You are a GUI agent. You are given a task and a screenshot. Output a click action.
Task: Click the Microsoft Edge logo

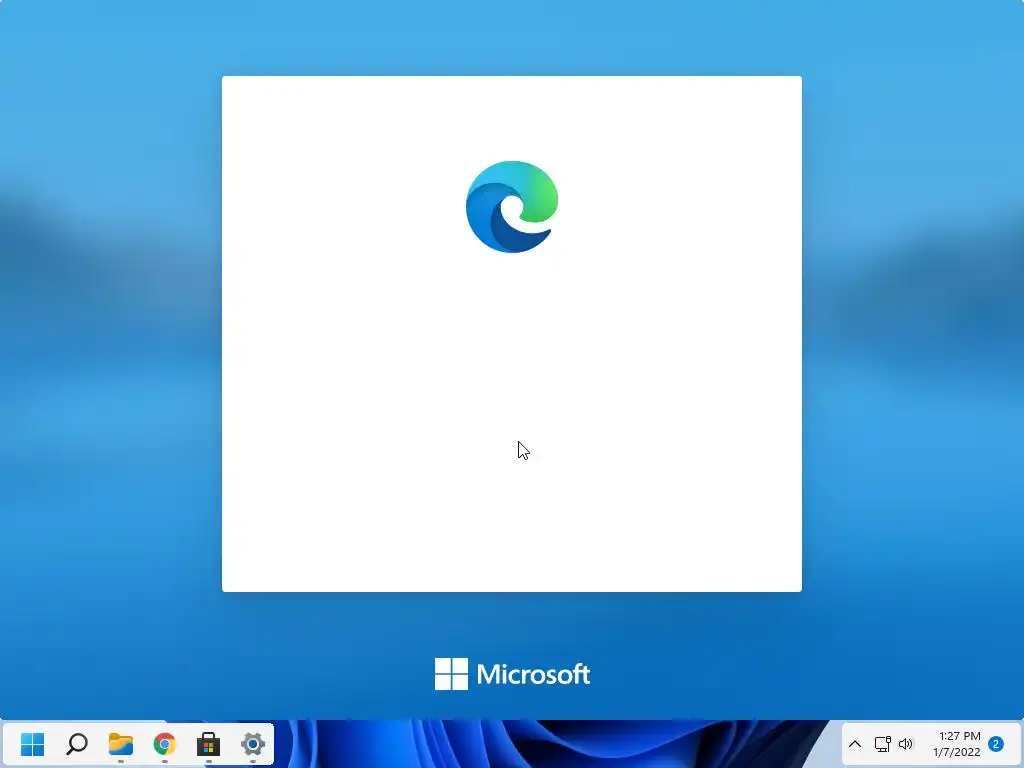(512, 206)
